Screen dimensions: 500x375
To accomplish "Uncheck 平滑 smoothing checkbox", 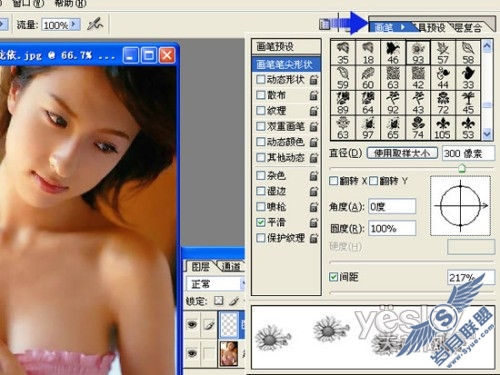I will (261, 222).
